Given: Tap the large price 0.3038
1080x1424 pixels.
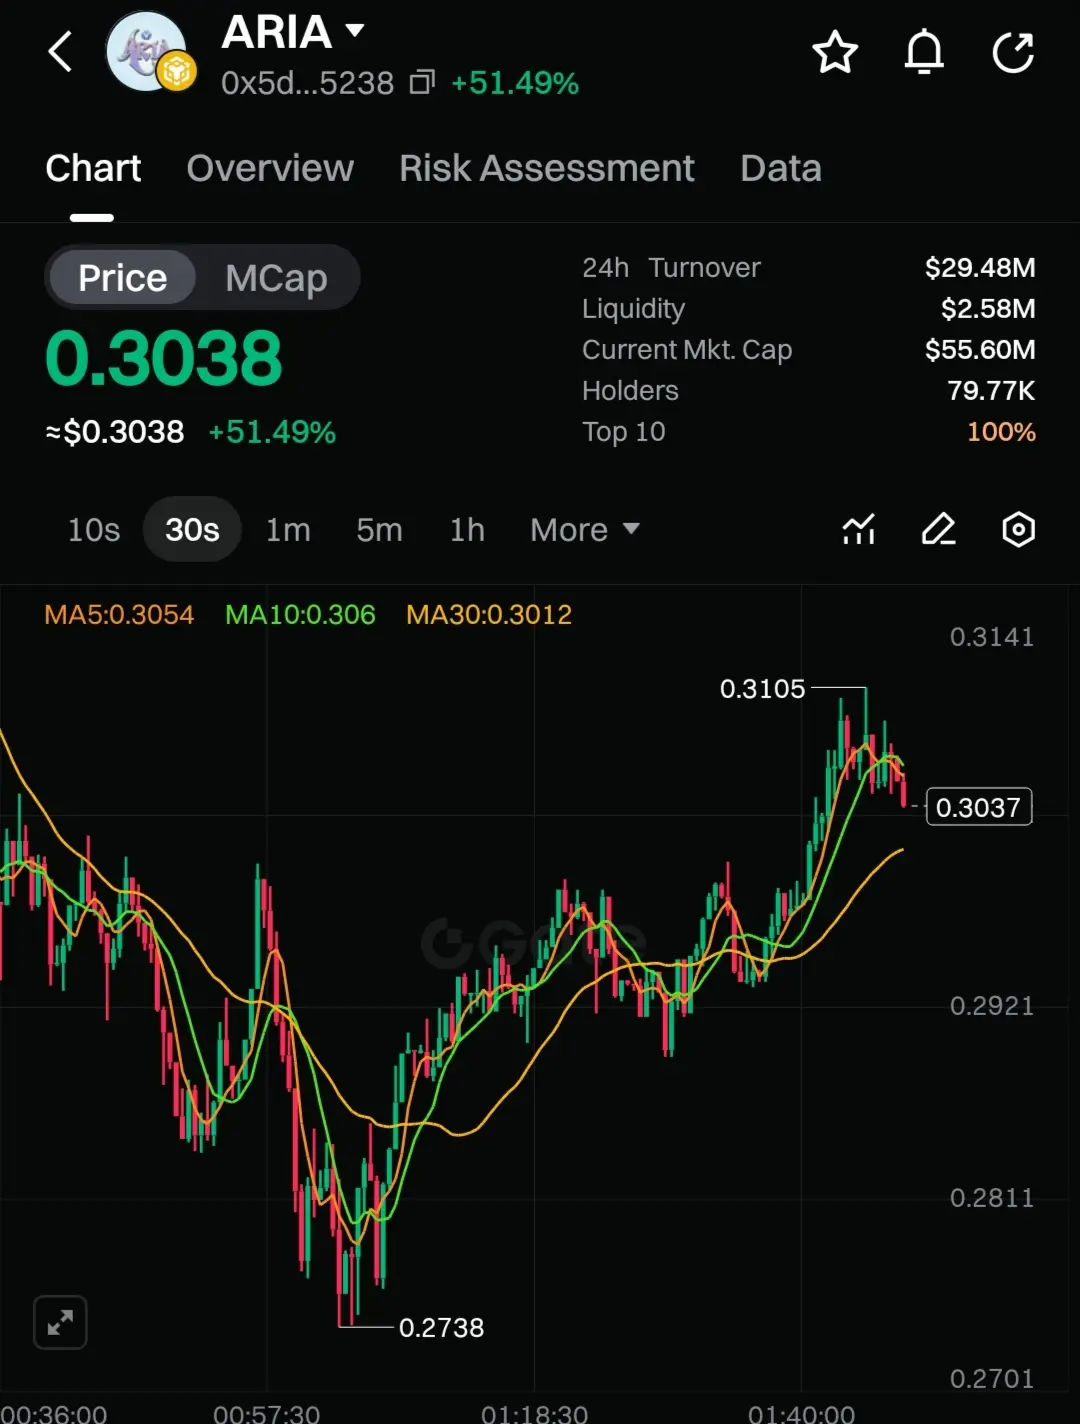Looking at the screenshot, I should (164, 358).
